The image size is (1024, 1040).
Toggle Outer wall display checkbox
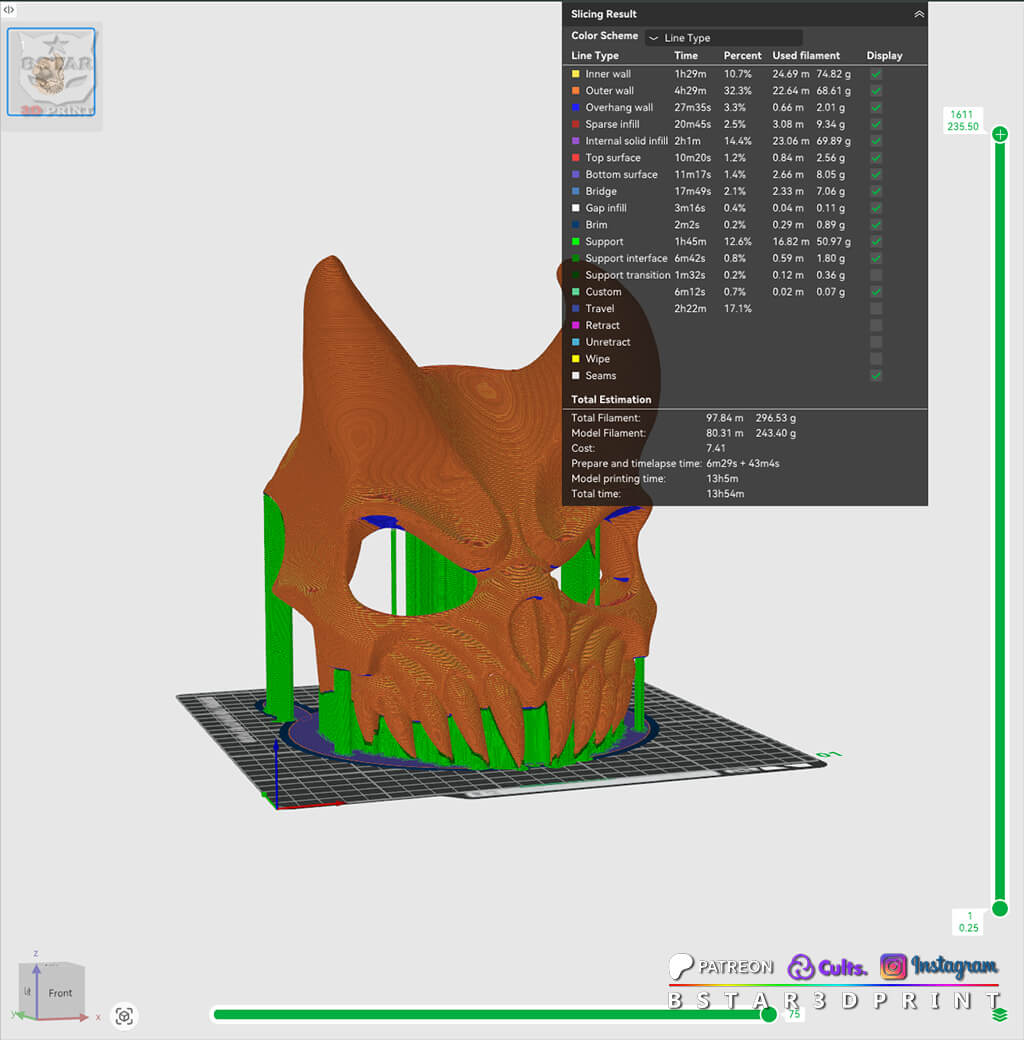pos(876,91)
